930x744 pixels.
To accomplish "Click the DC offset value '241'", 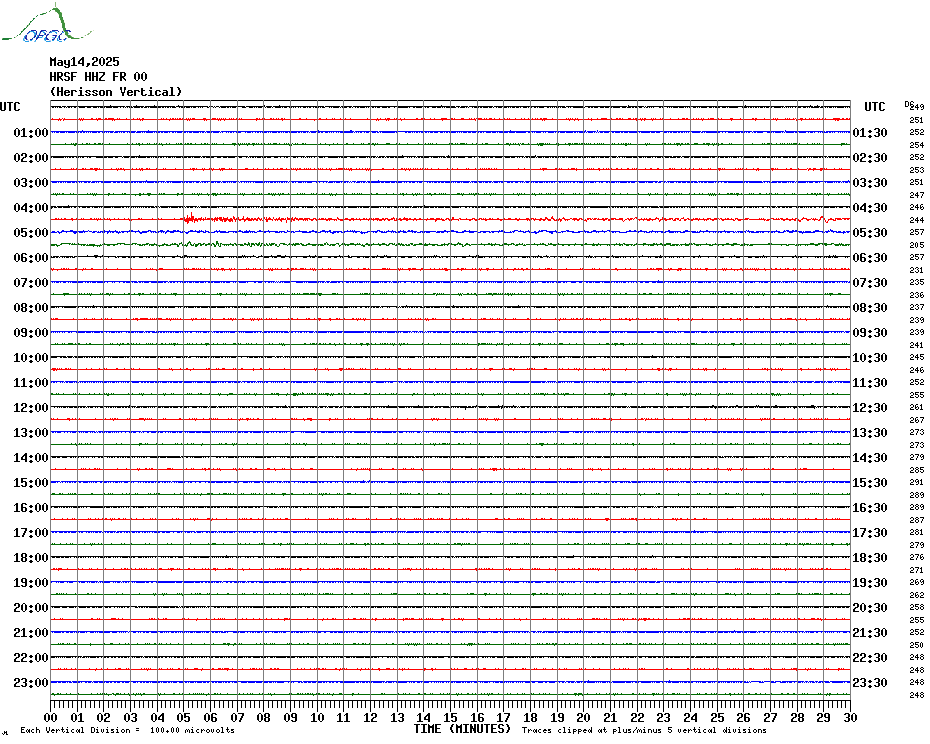I will (916, 345).
